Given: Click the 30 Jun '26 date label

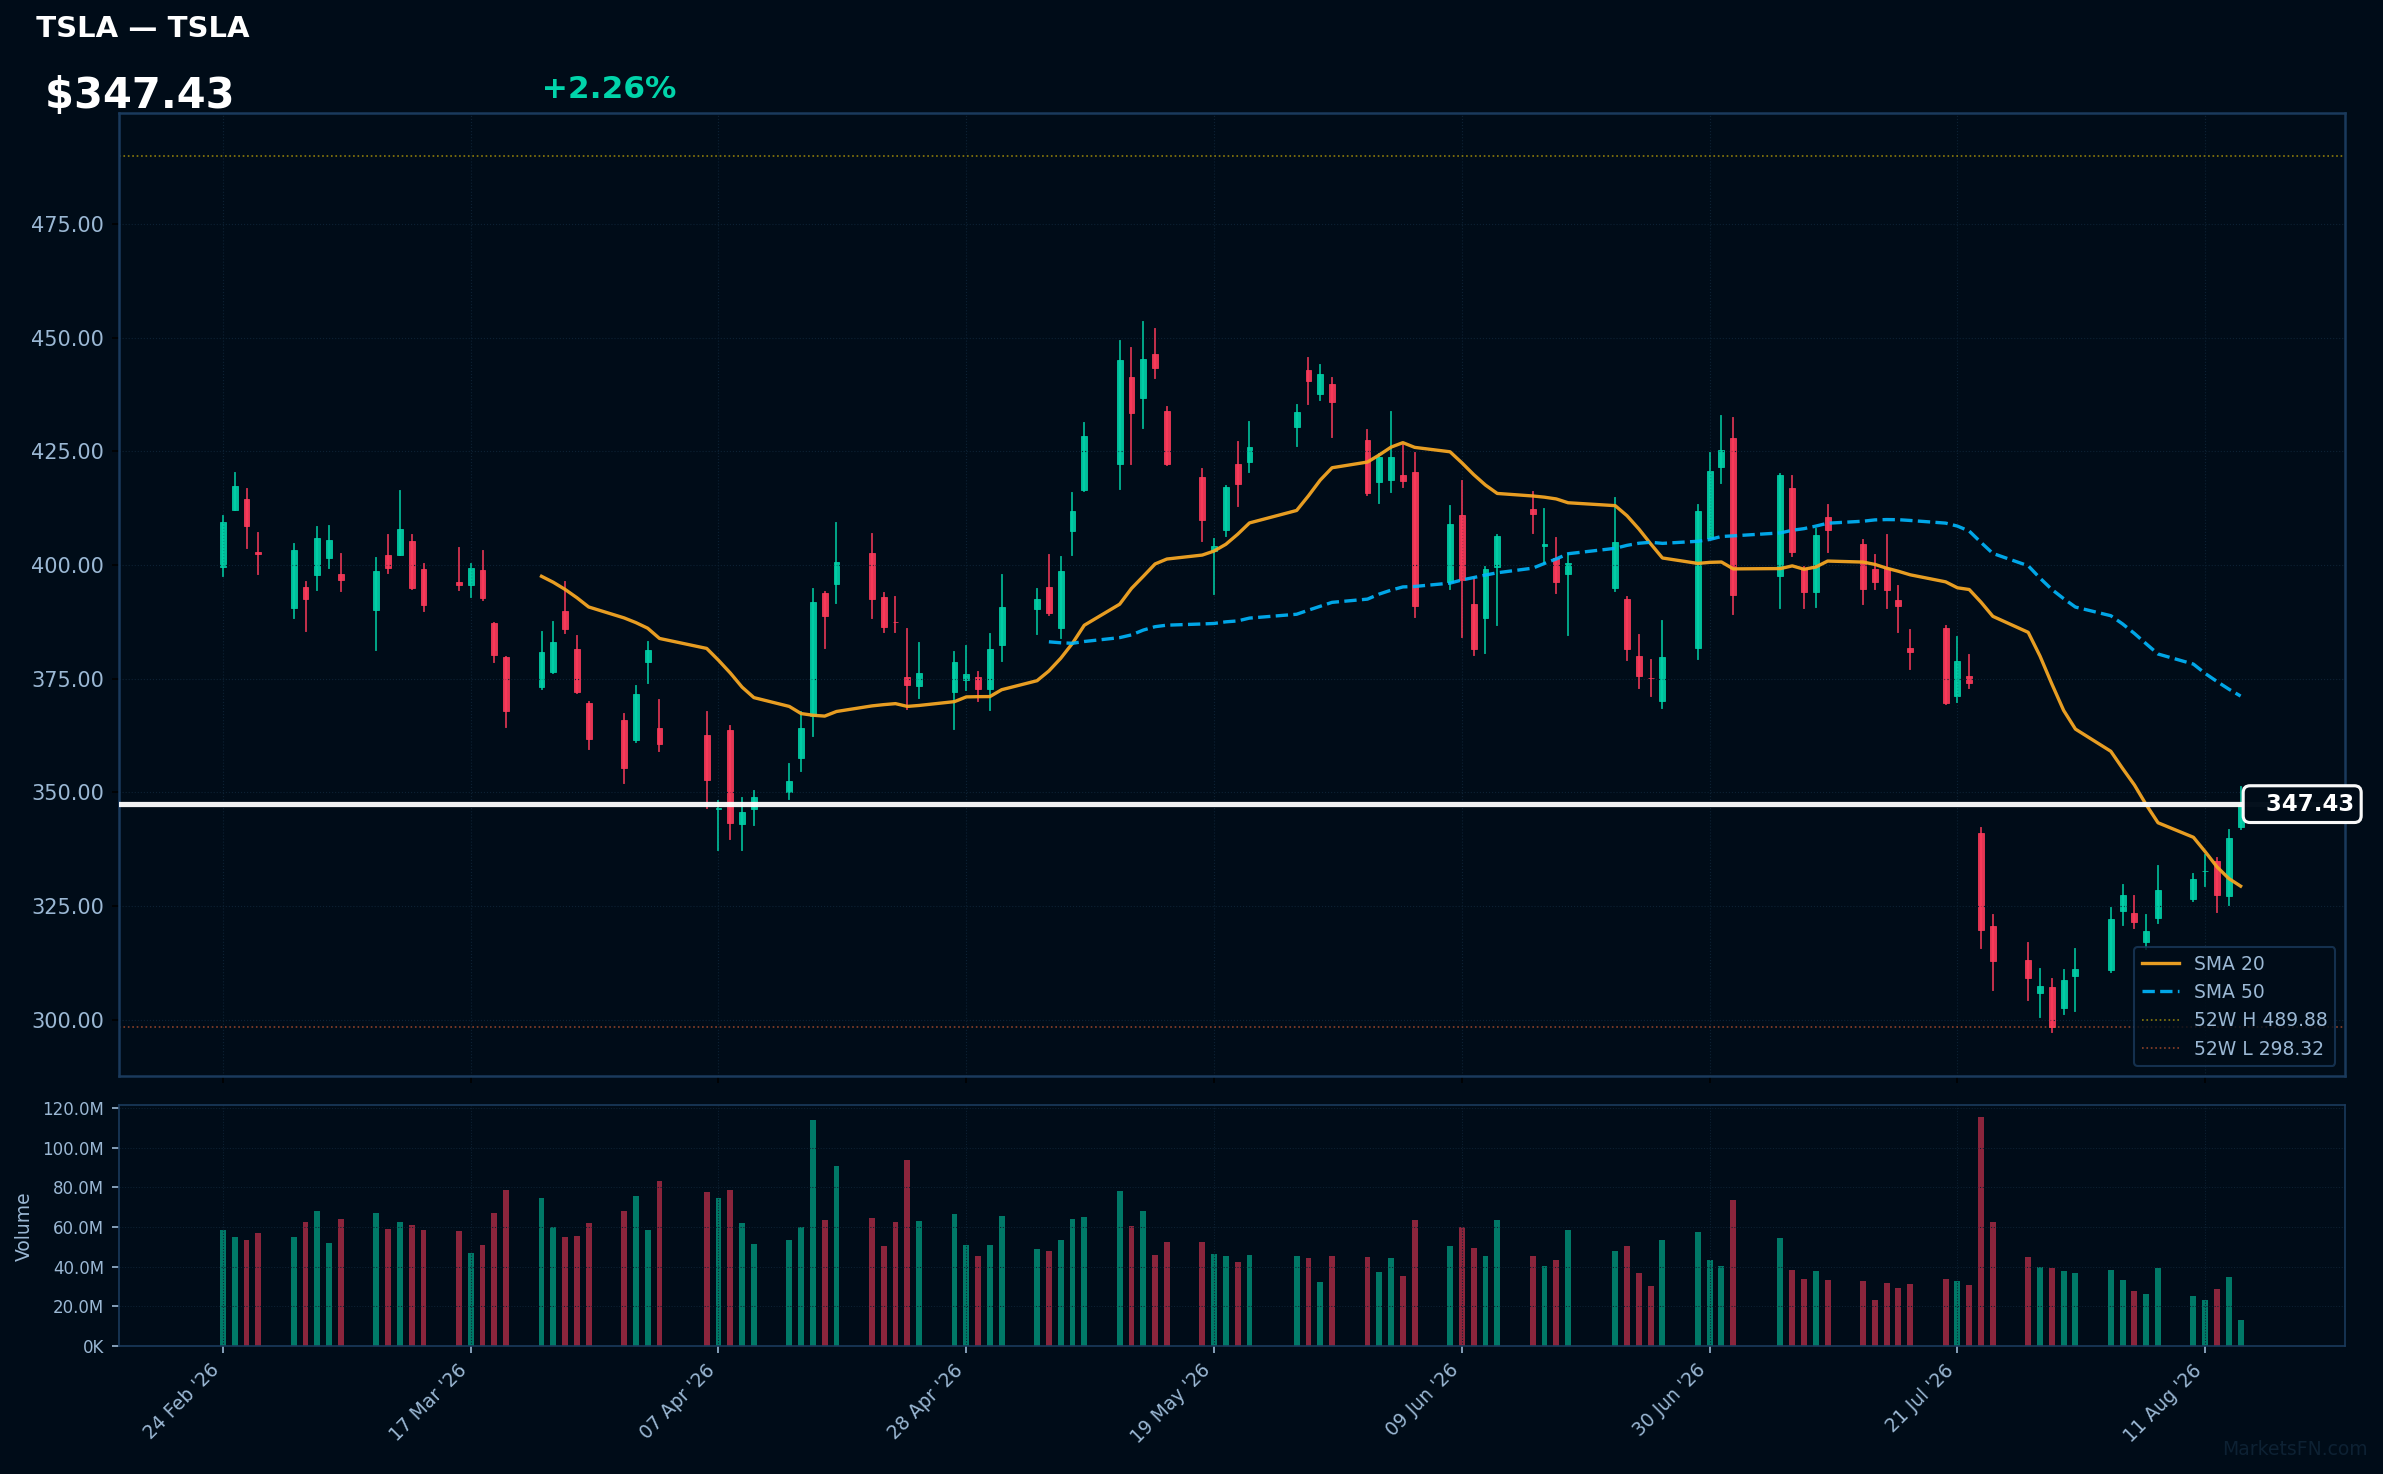Looking at the screenshot, I should 1669,1400.
